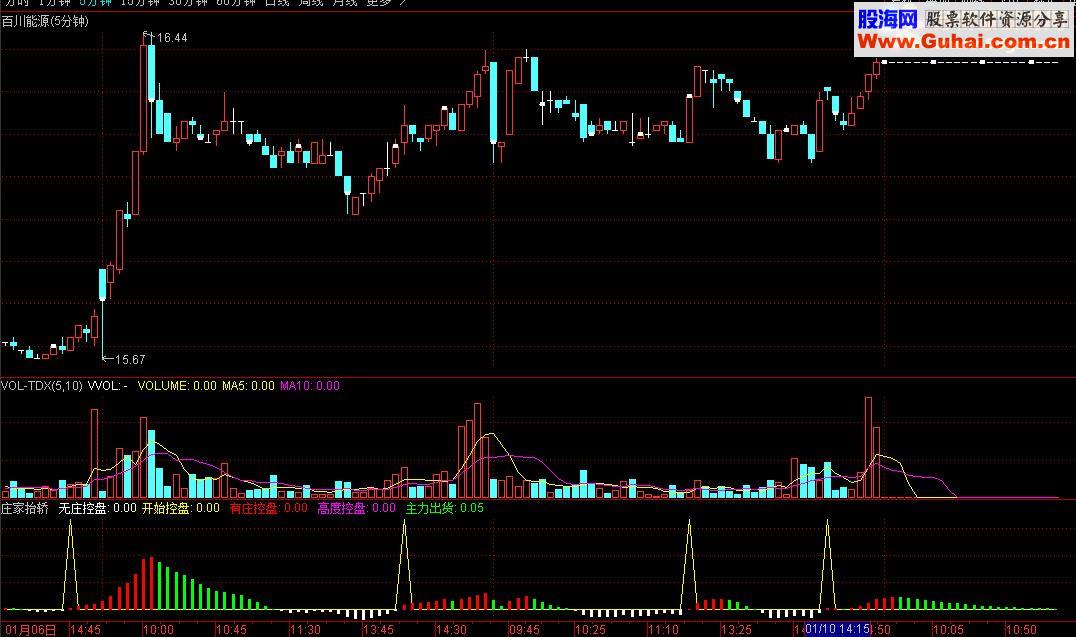Click the highlighted 01/10 14:15 cursor time
The image size is (1076, 637).
point(837,629)
